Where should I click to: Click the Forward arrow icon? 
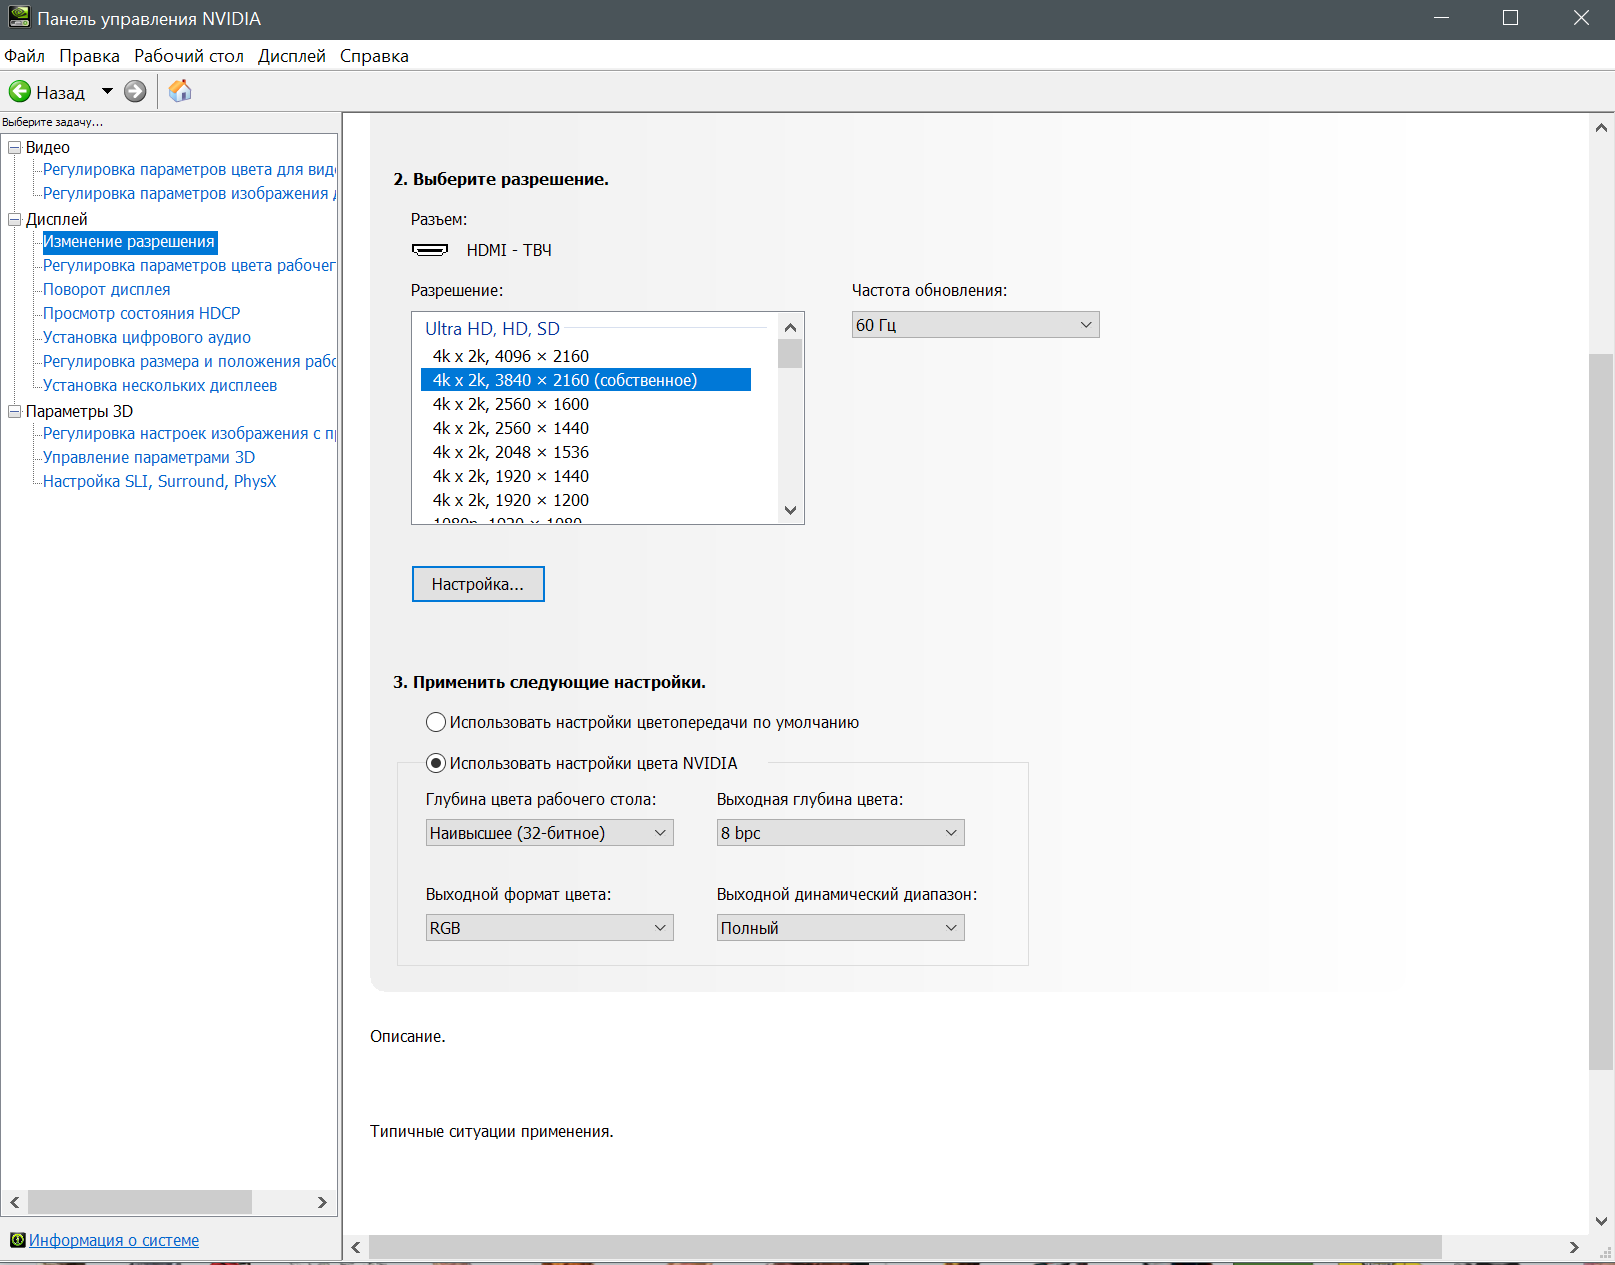pyautogui.click(x=135, y=92)
